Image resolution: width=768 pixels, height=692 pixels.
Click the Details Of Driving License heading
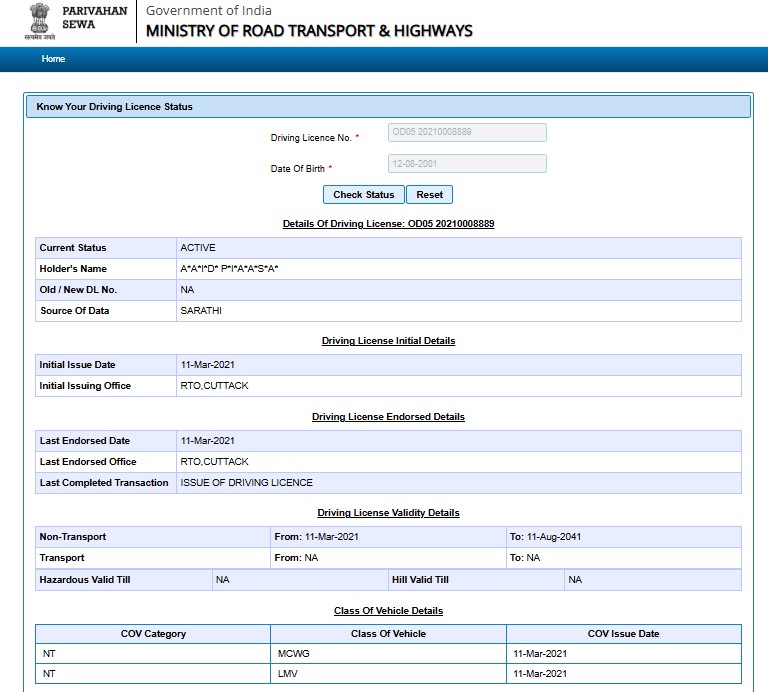(x=388, y=223)
